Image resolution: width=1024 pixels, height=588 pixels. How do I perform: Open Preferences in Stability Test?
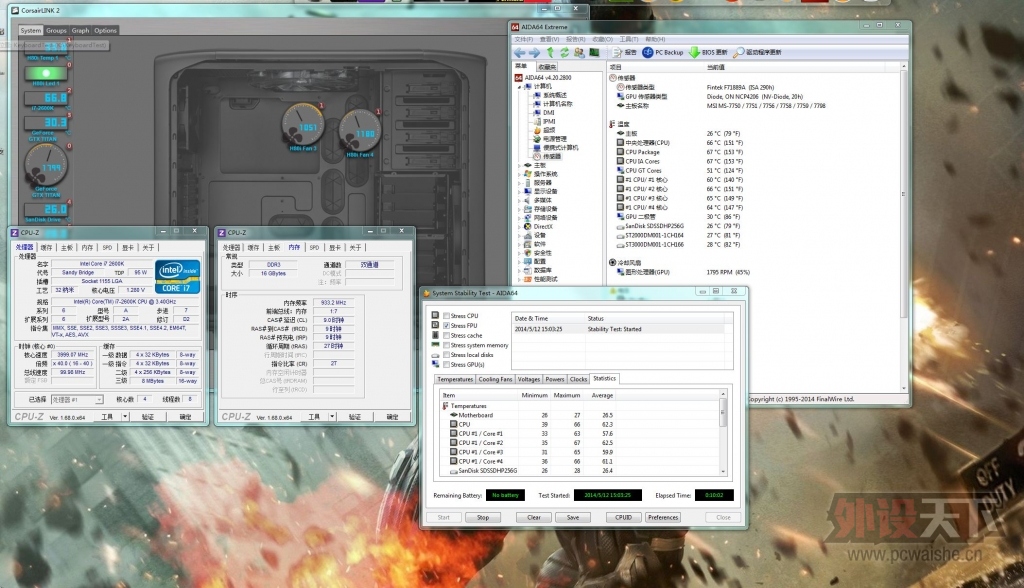pos(663,517)
